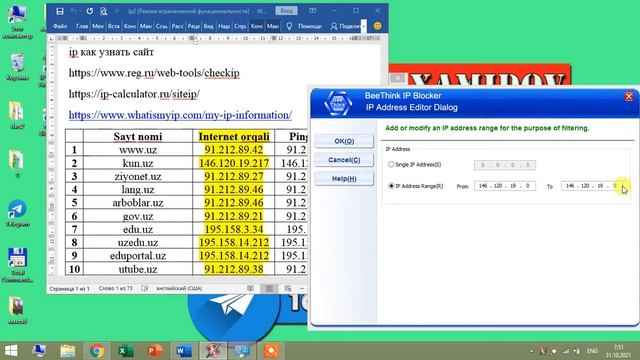Click the word count in Word status bar

point(116,289)
